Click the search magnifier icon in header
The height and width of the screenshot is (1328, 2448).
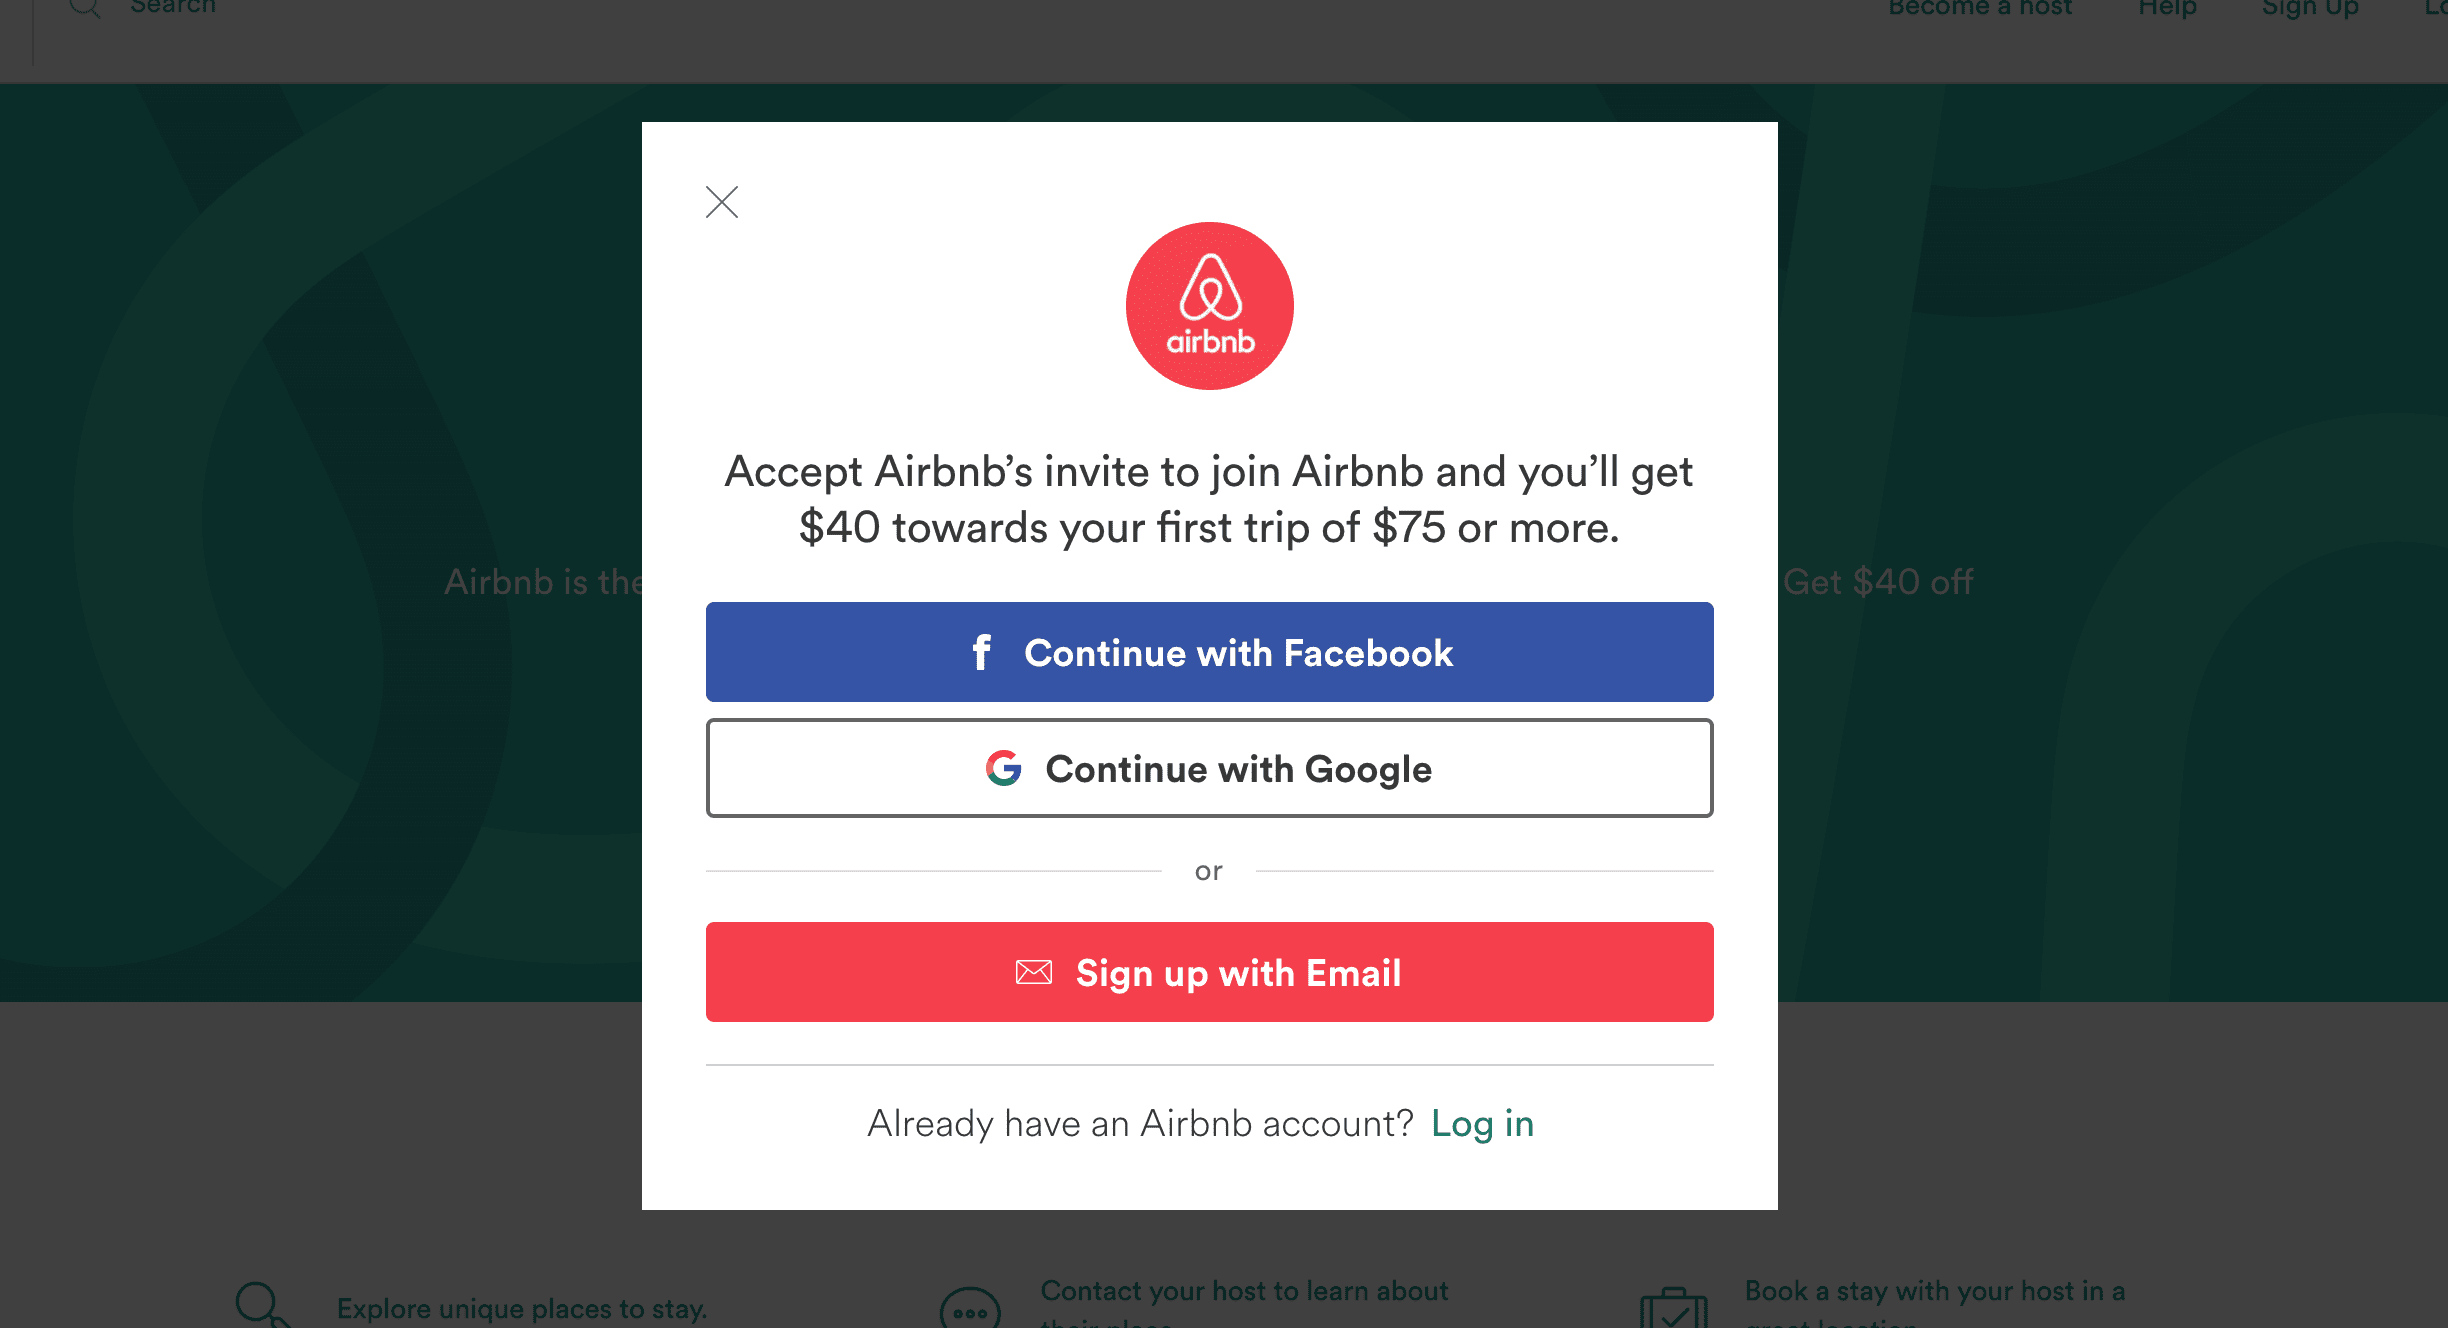pyautogui.click(x=85, y=8)
